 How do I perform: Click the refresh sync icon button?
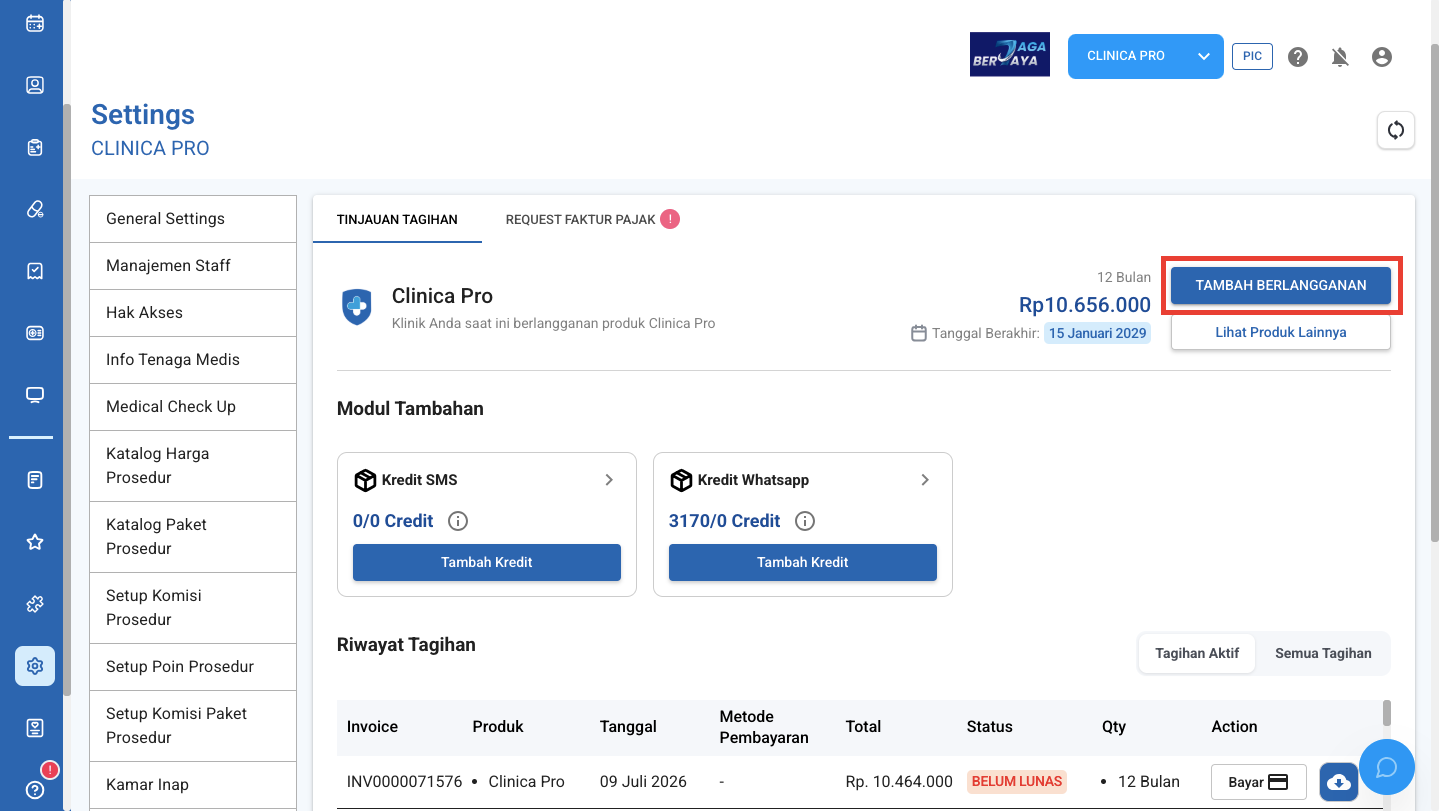1396,130
